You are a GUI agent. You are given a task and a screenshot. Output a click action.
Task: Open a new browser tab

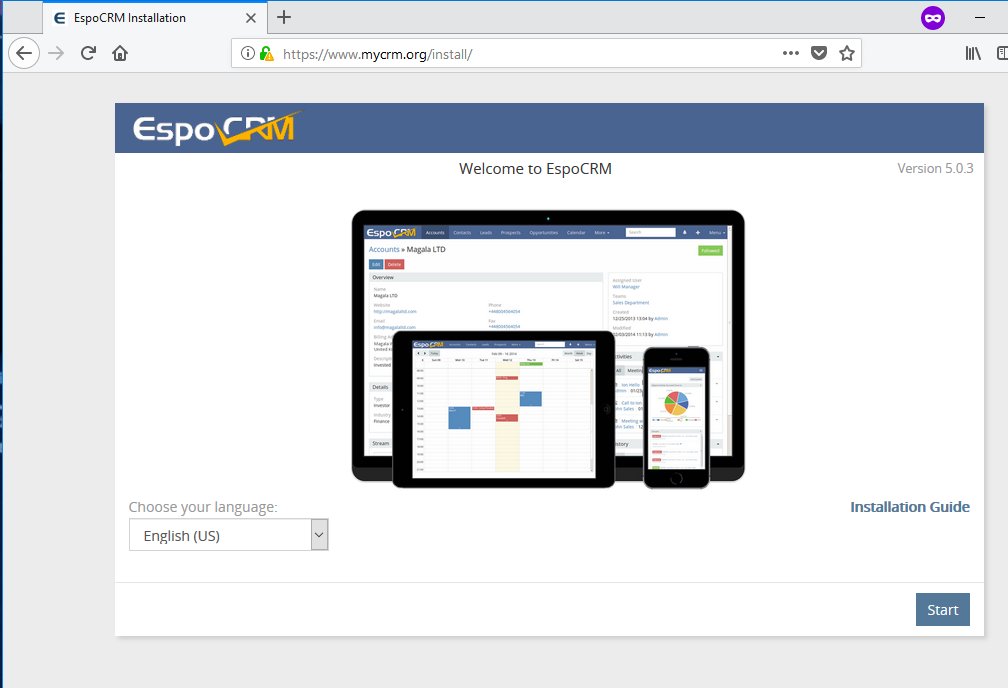click(284, 17)
